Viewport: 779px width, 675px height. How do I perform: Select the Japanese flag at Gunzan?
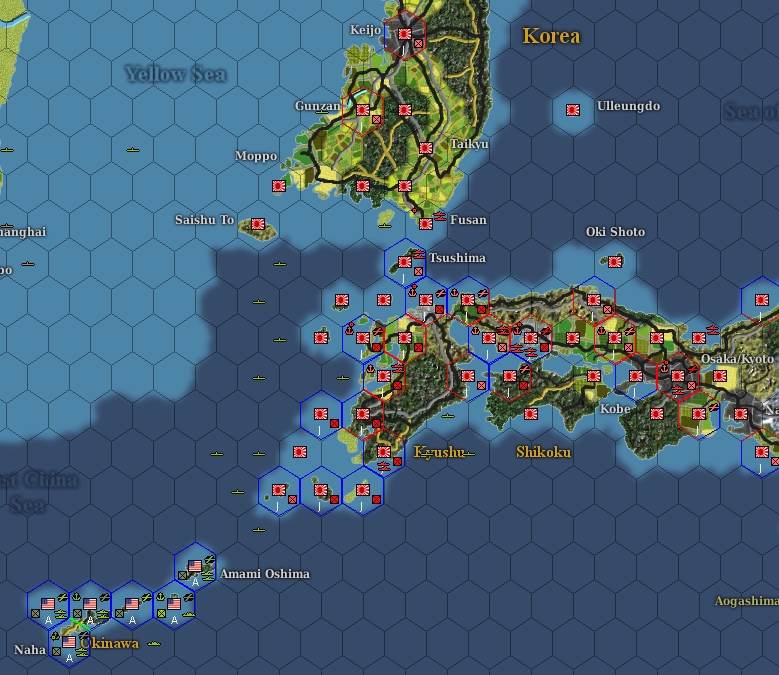[x=363, y=110]
